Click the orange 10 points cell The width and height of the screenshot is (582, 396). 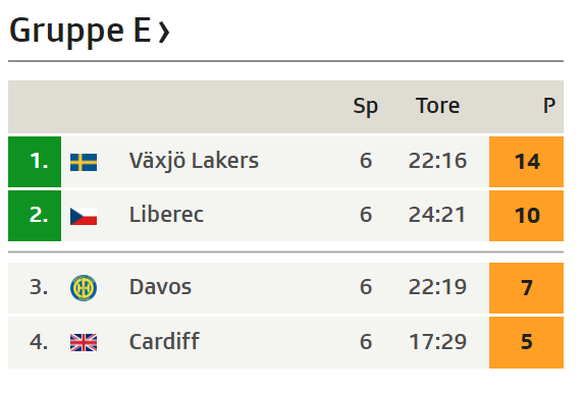[x=526, y=216]
